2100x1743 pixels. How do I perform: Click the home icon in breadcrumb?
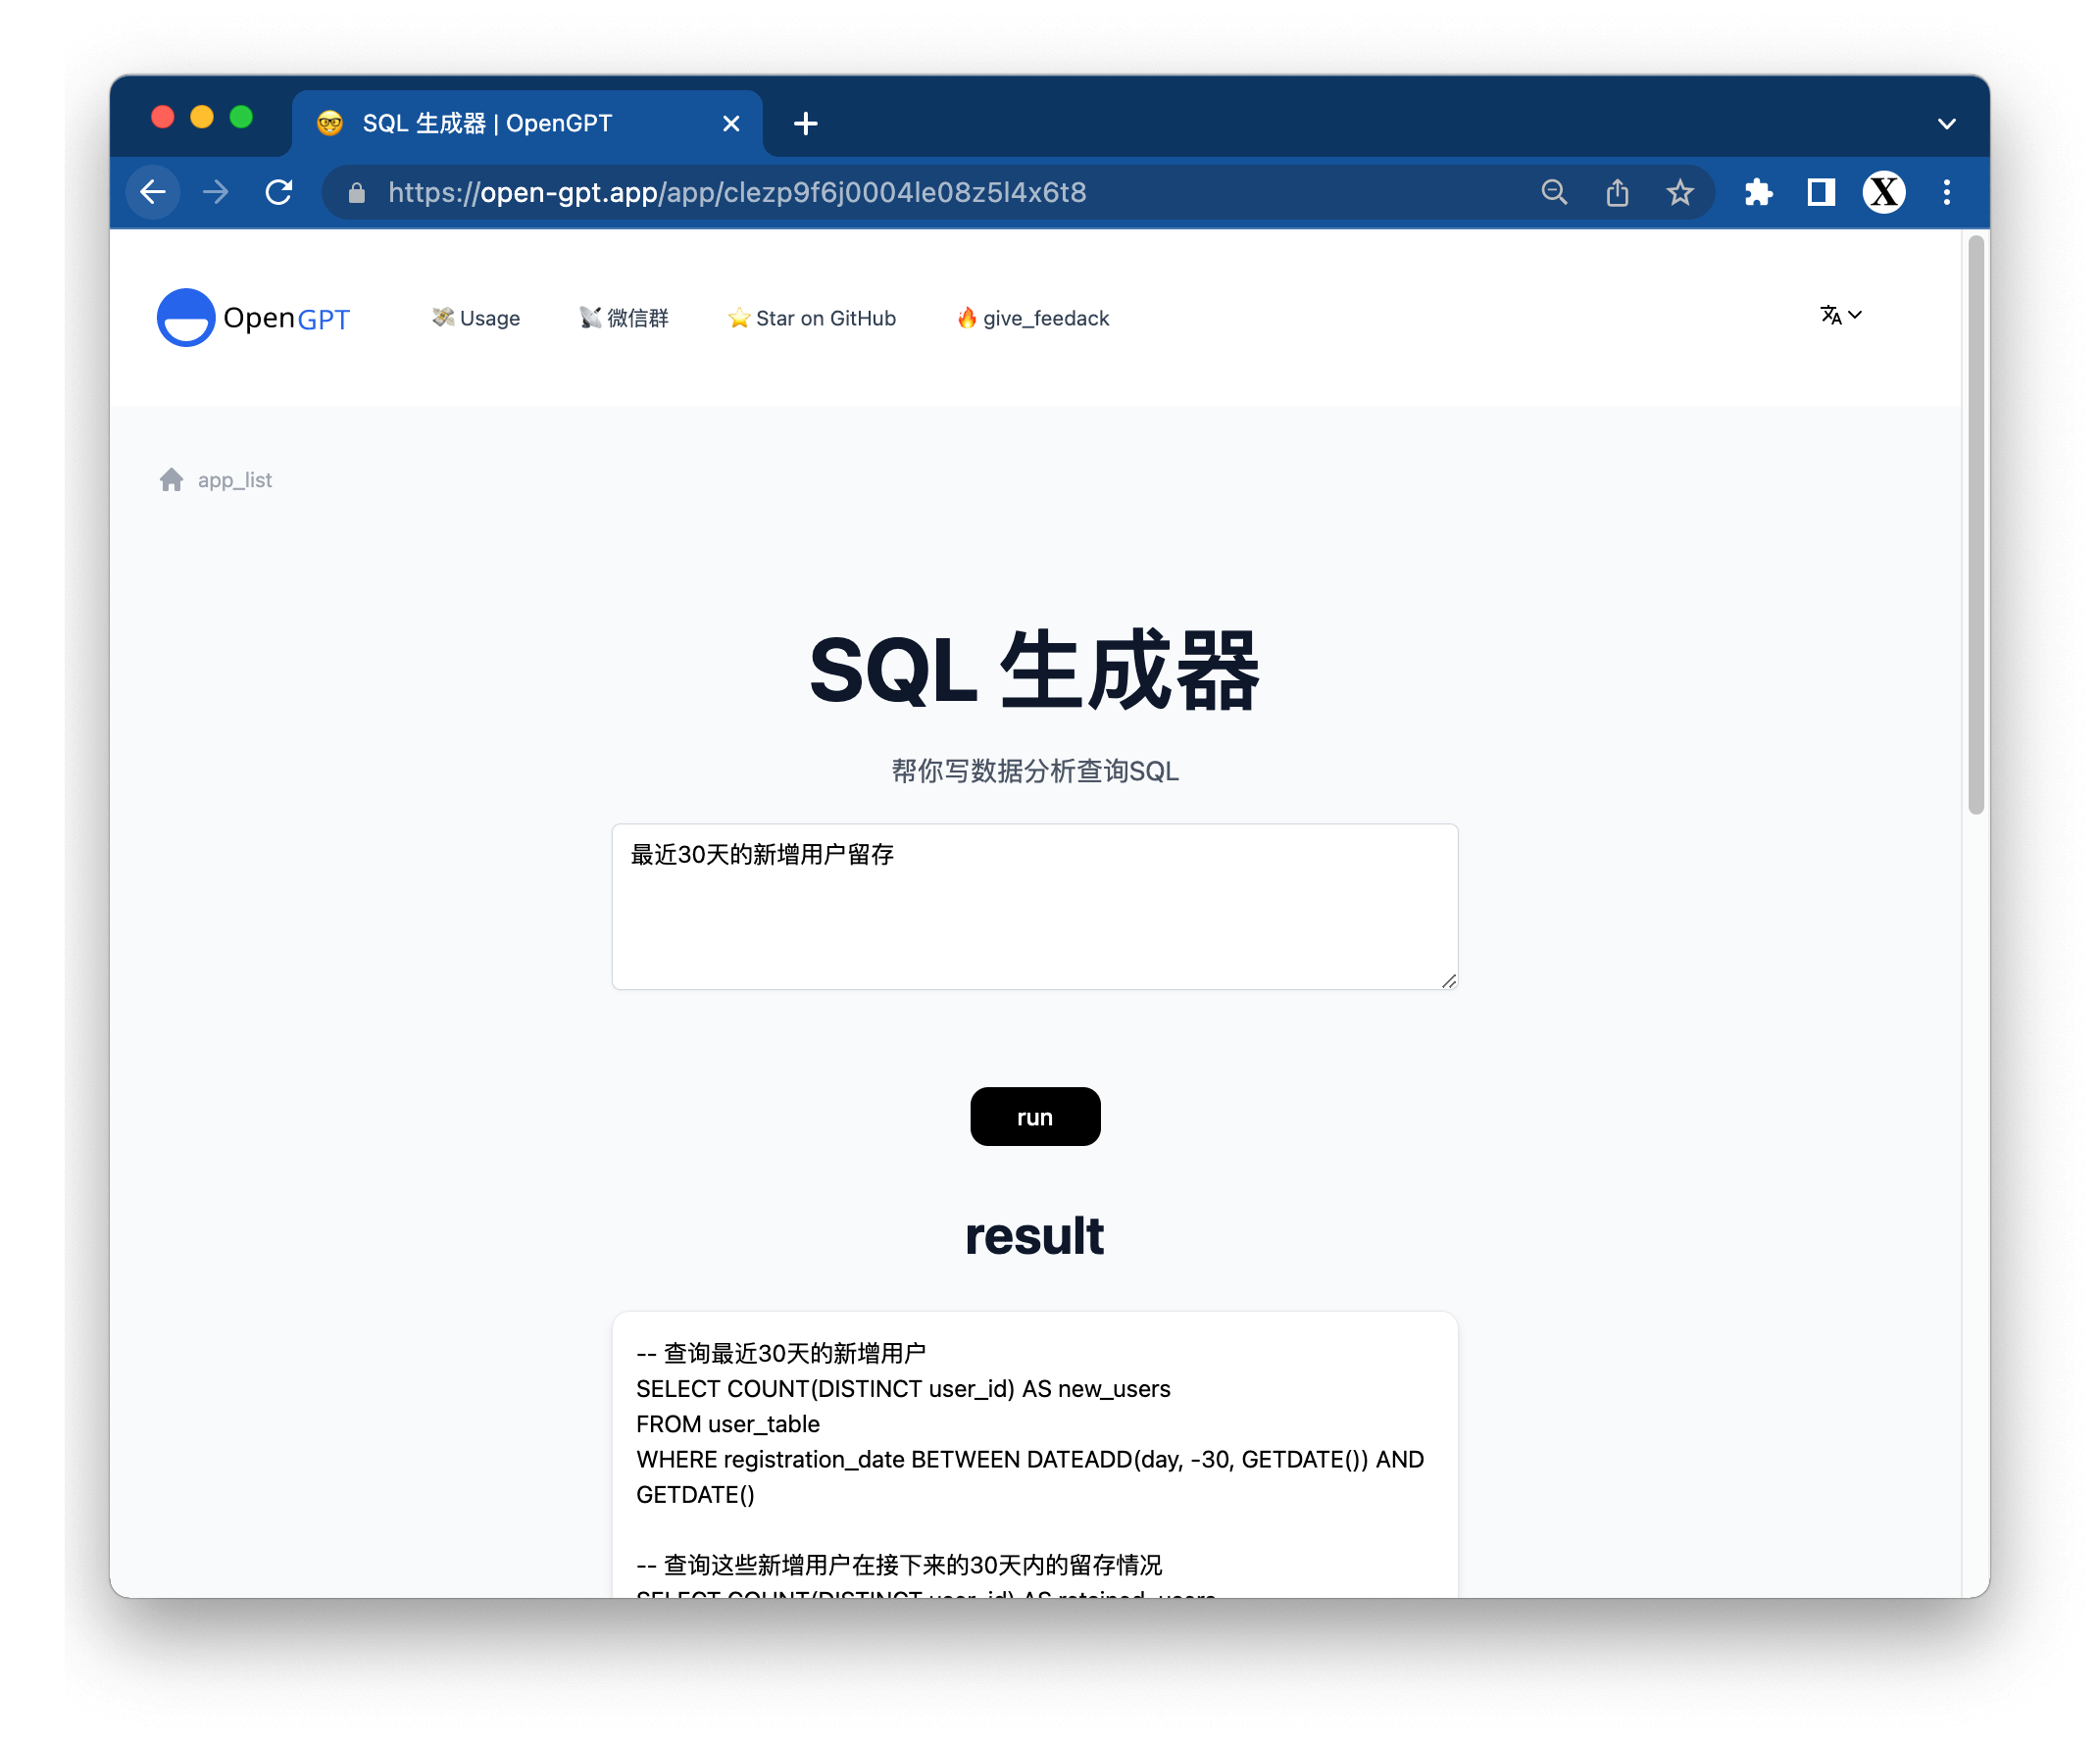tap(171, 480)
